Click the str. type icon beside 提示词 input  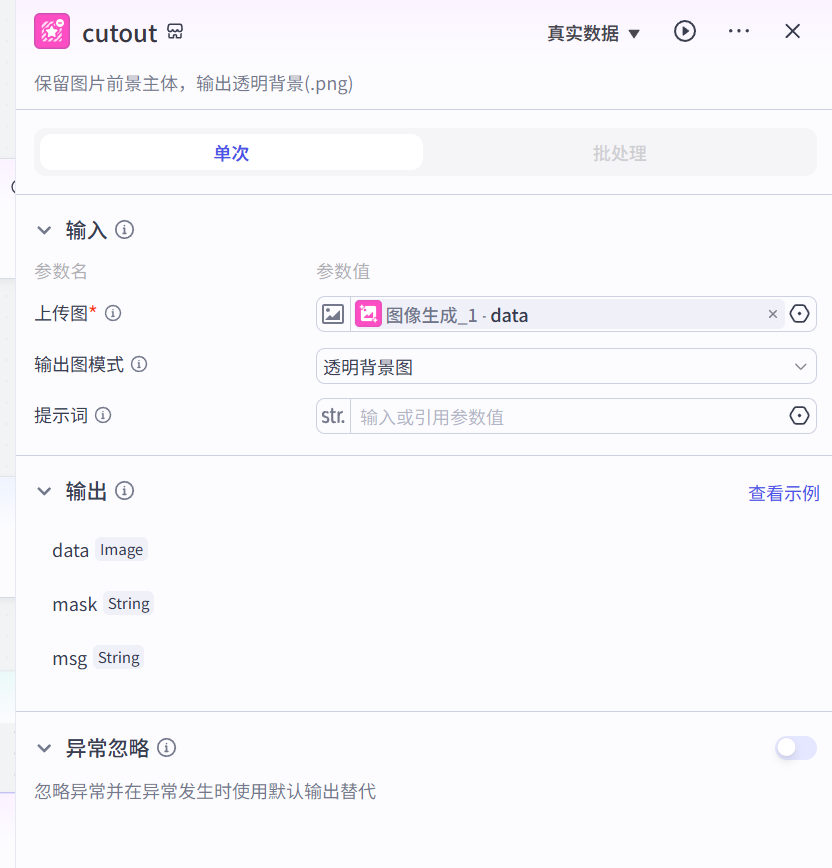(332, 416)
